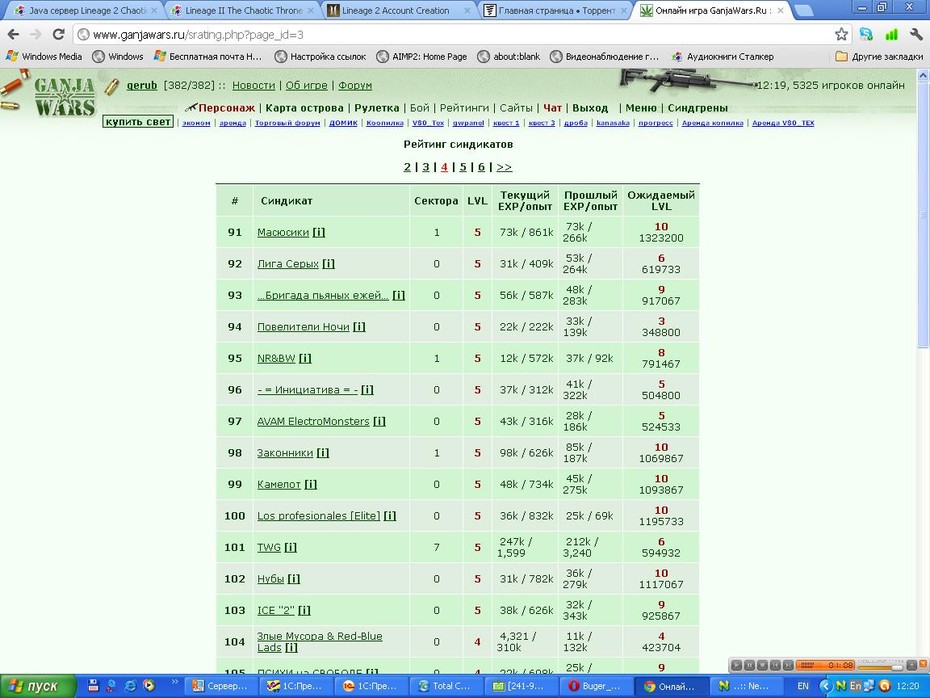Open the Масюсики syndicate link
This screenshot has width=930, height=698.
[283, 232]
